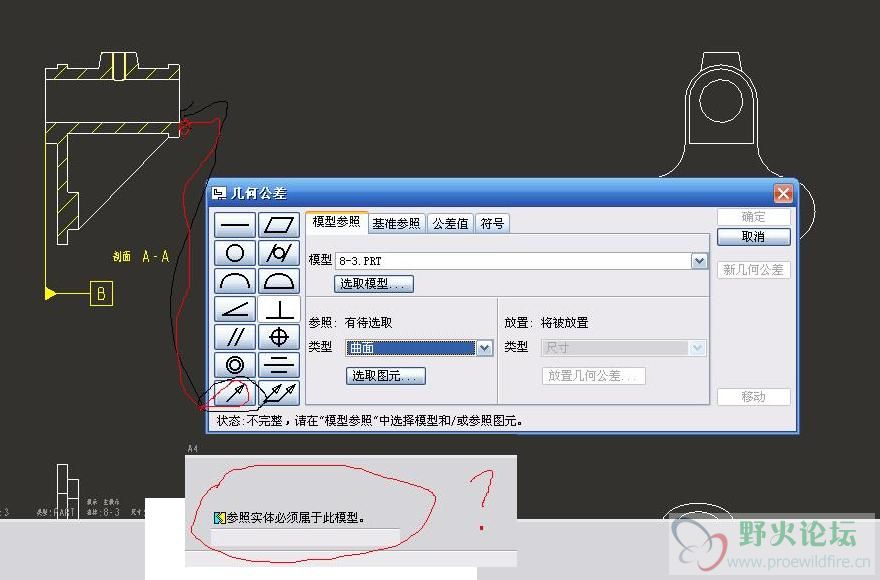Open the disabled 尺寸 placement type dropdown
Viewport: 880px width, 580px height.
pyautogui.click(x=697, y=348)
